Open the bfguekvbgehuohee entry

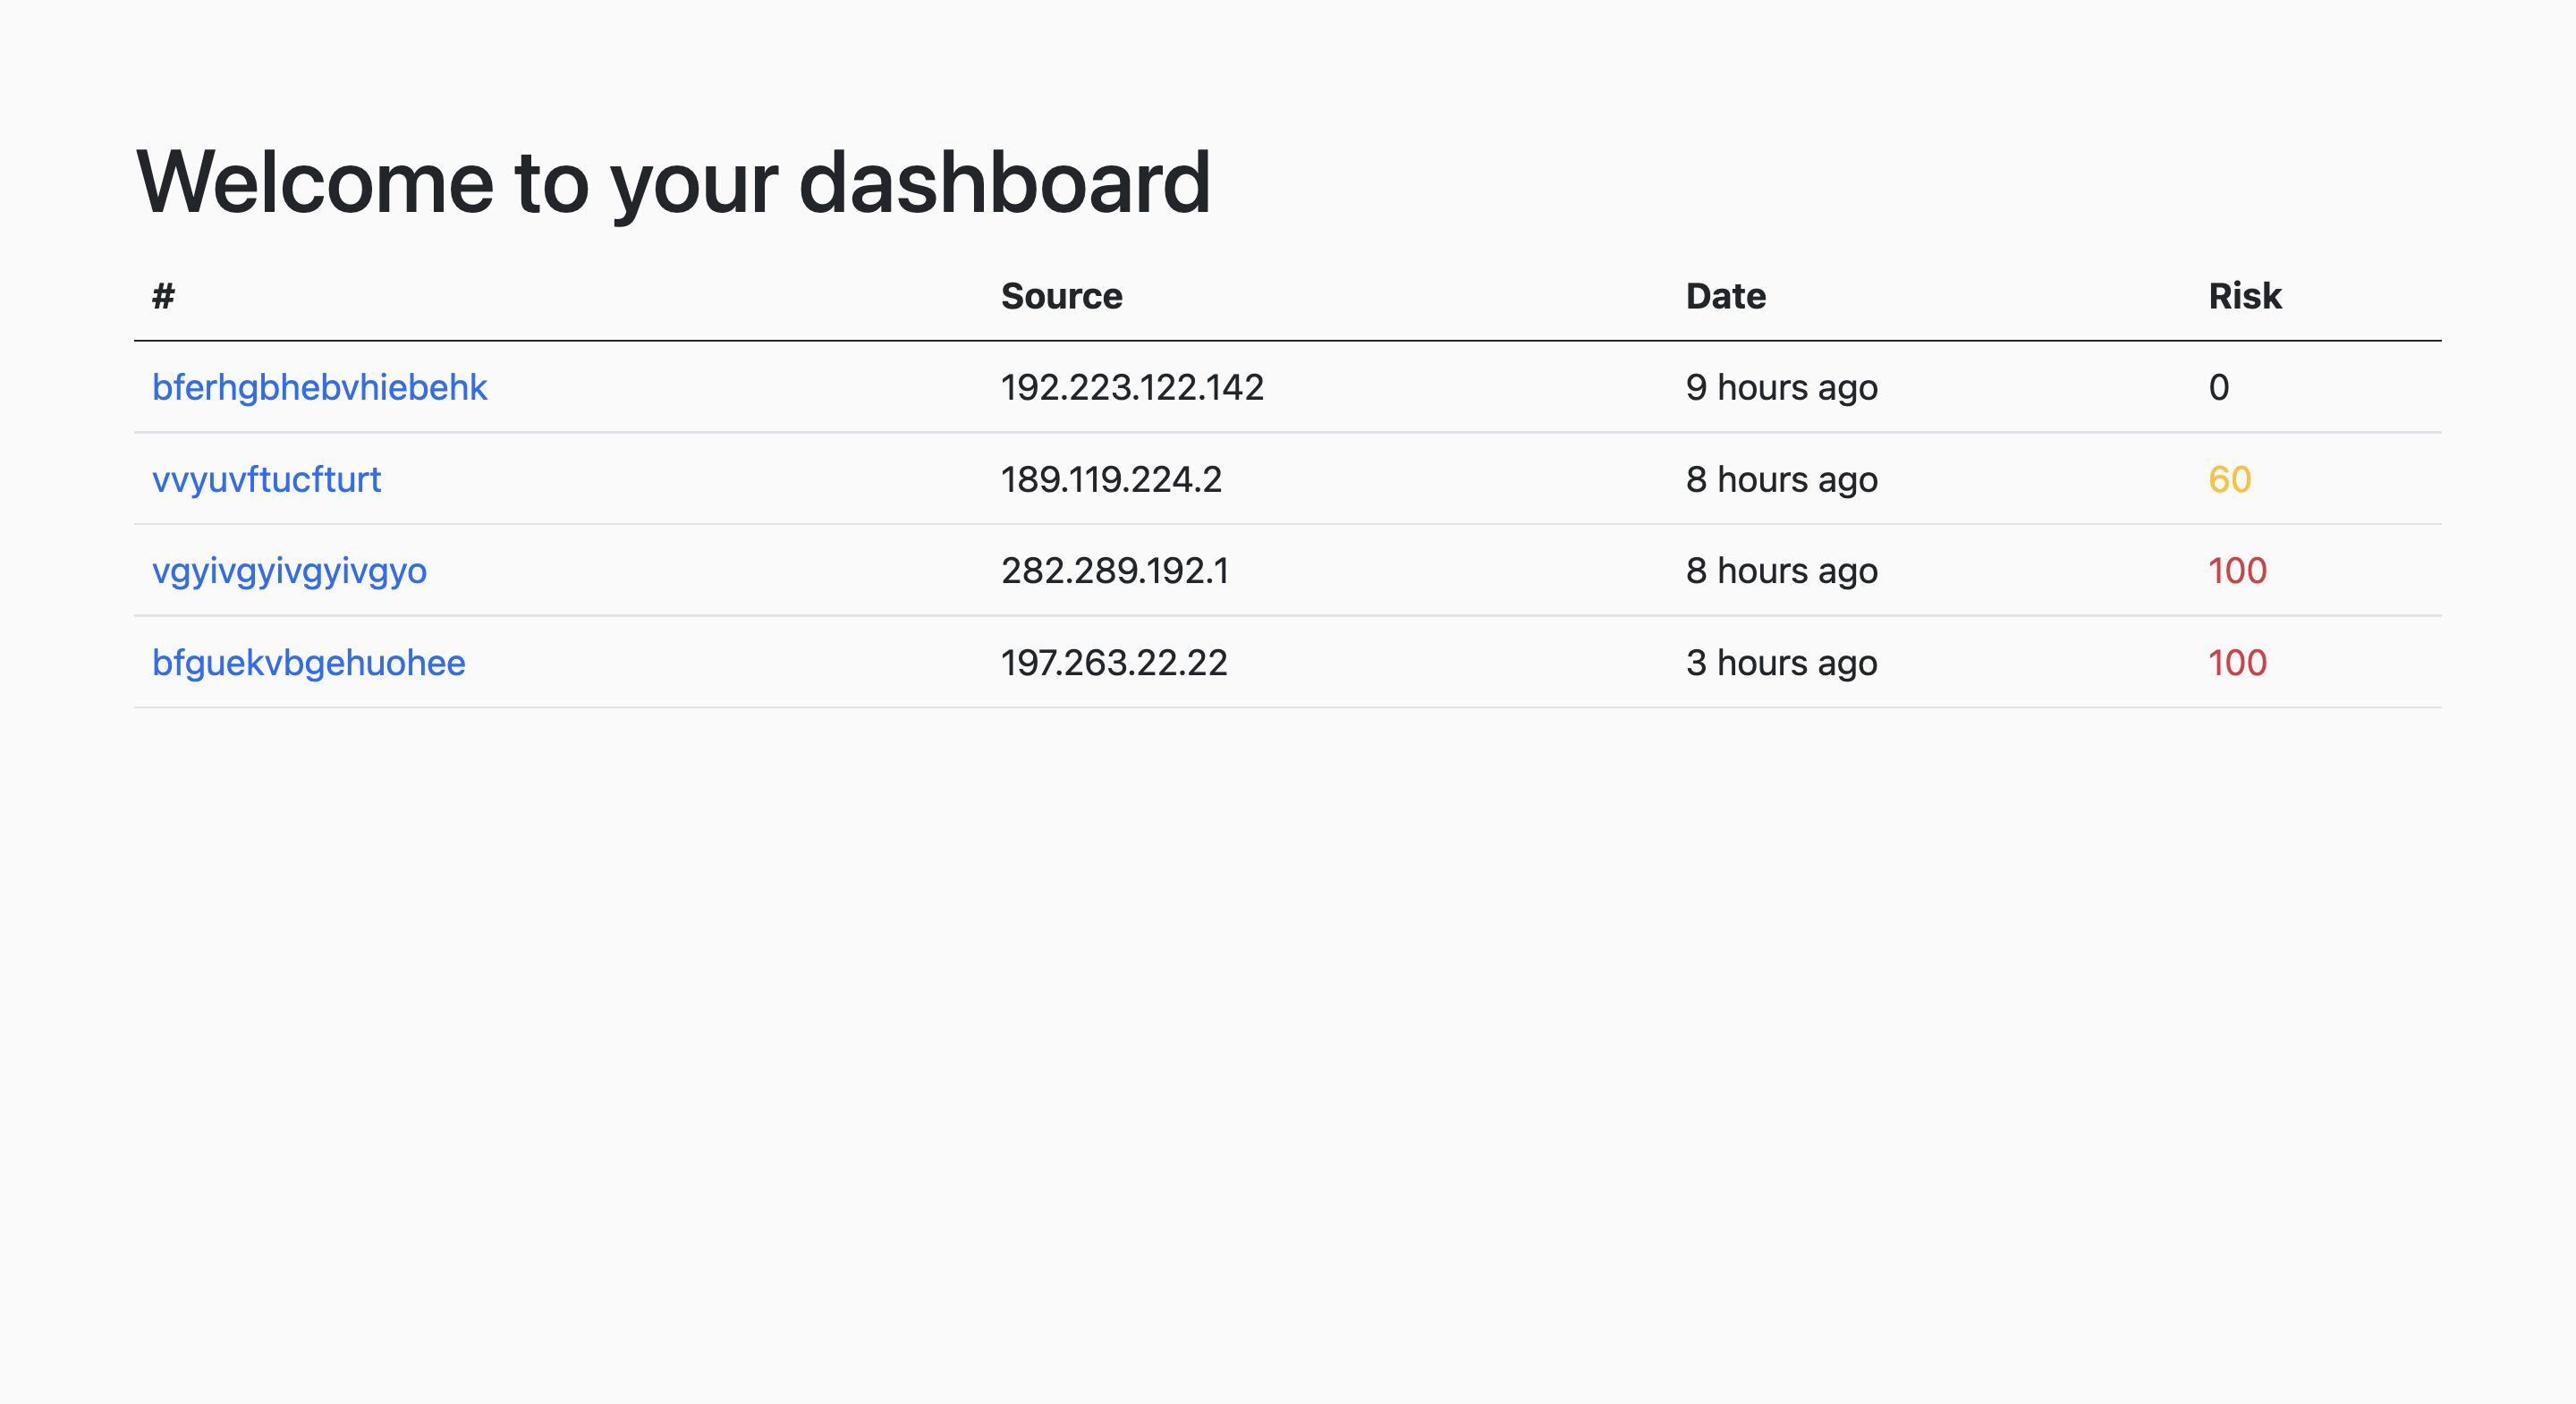coord(308,662)
